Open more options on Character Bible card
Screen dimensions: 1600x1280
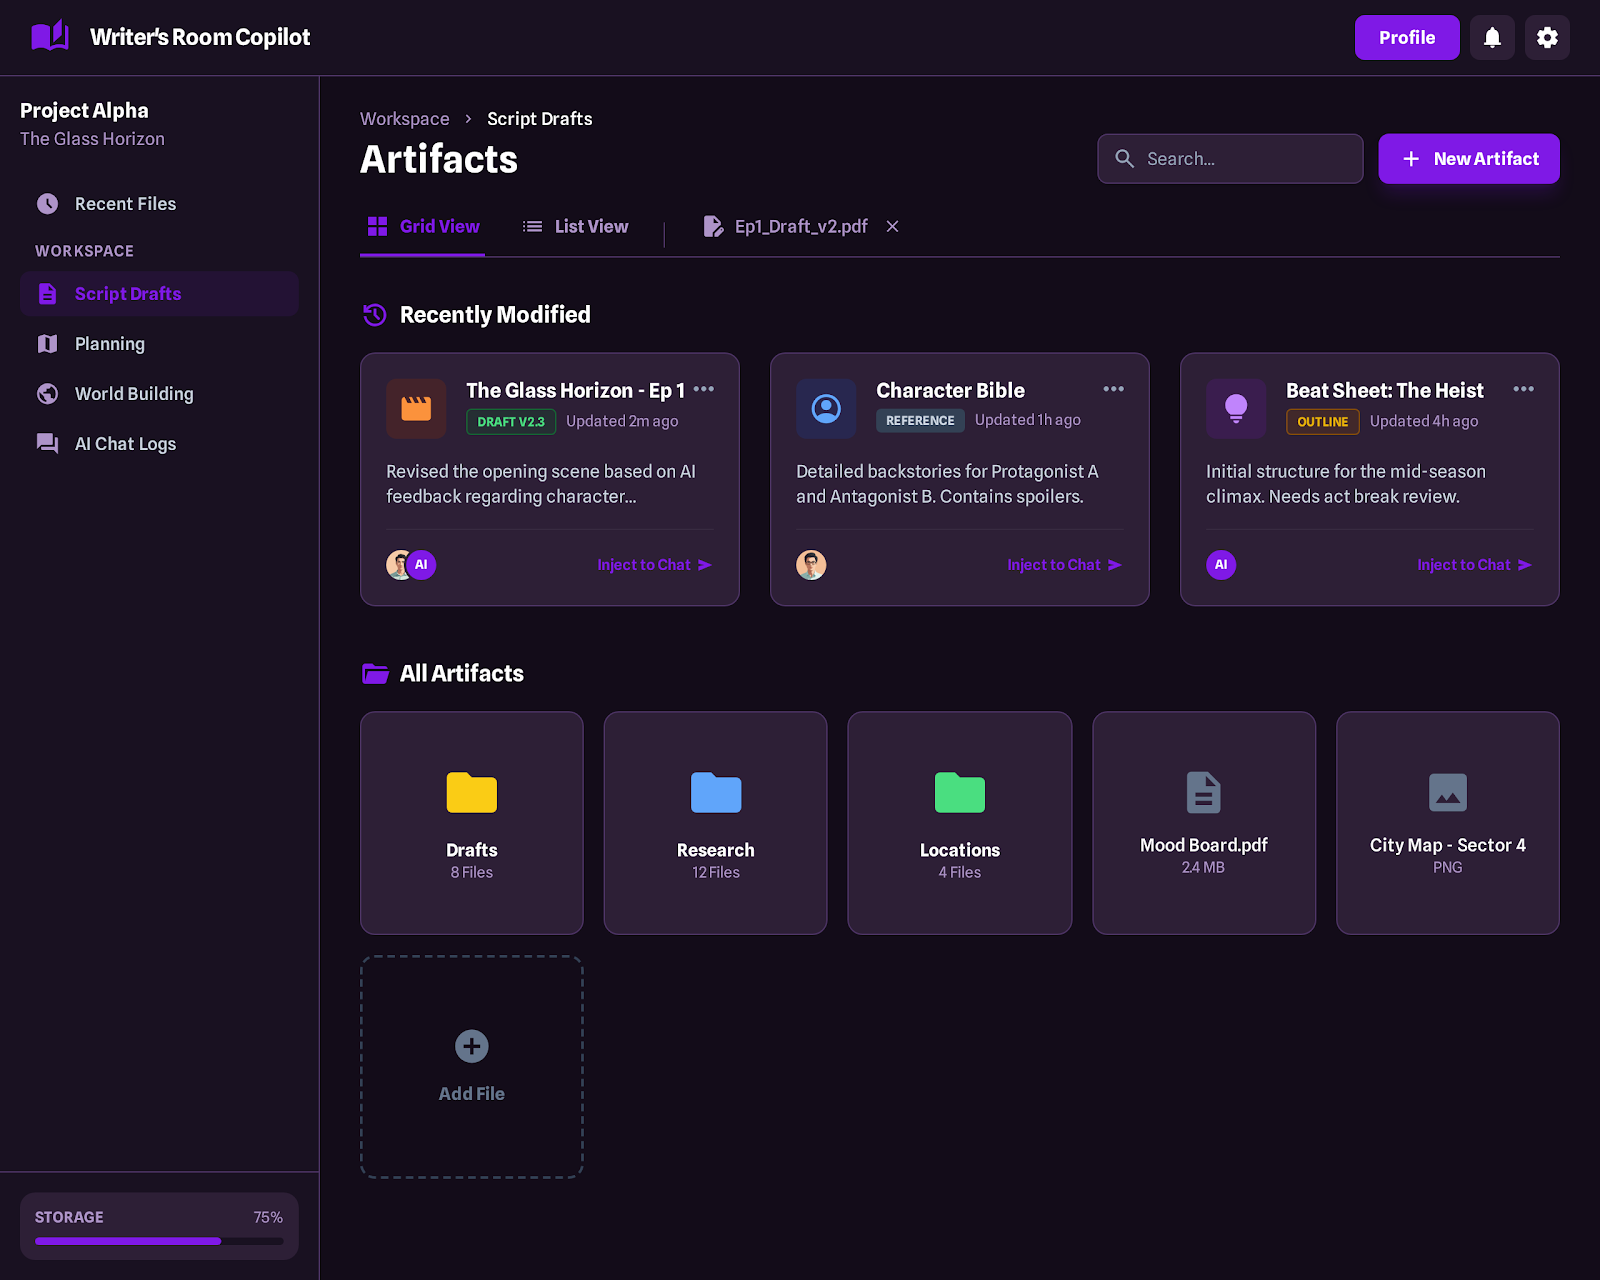pyautogui.click(x=1113, y=389)
